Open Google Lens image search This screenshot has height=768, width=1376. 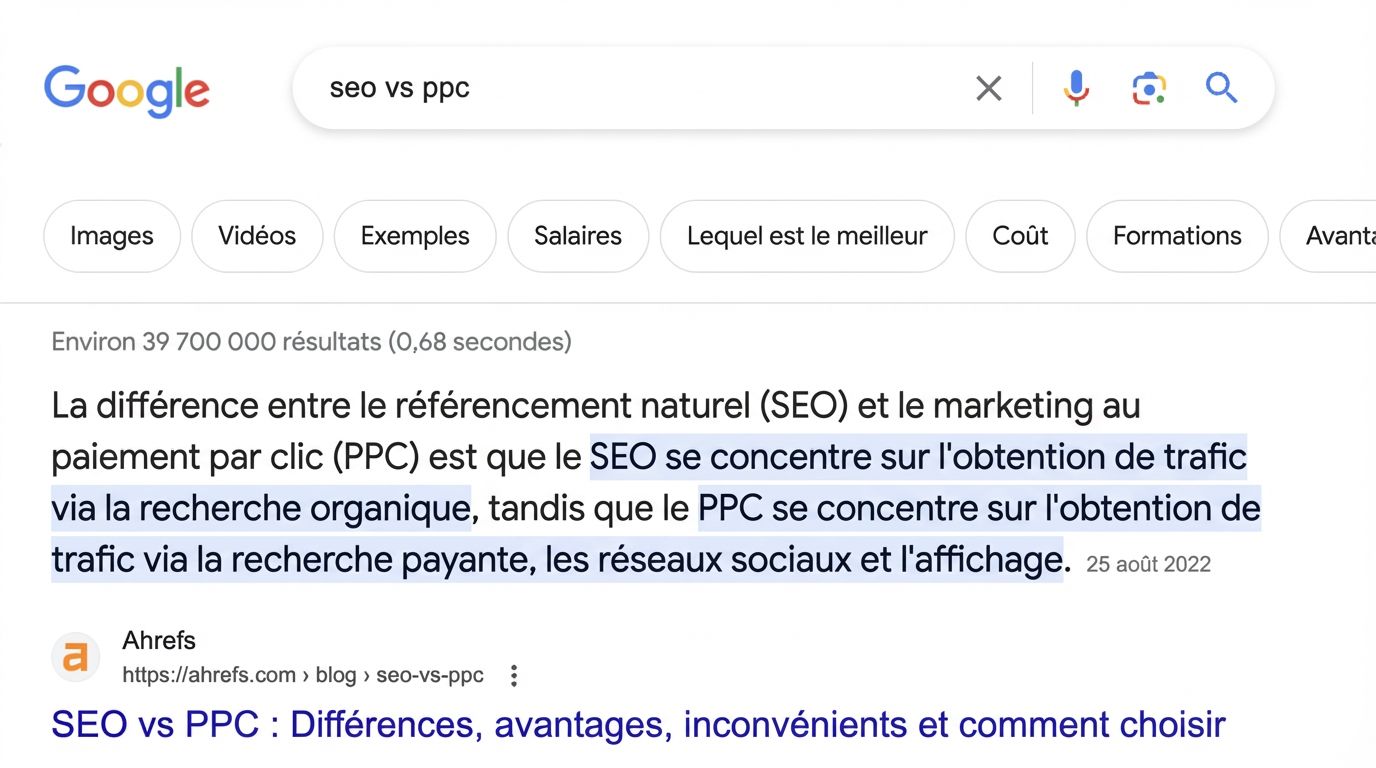[x=1148, y=88]
